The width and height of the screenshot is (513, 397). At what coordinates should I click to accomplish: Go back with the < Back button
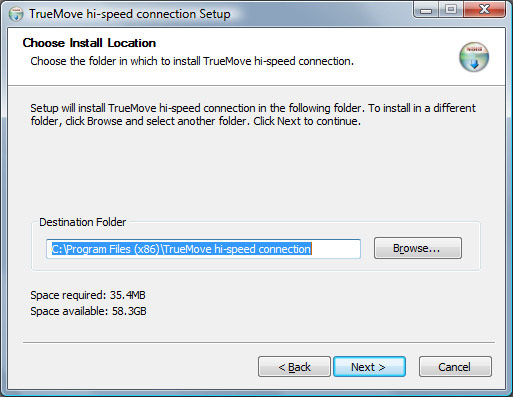(294, 367)
